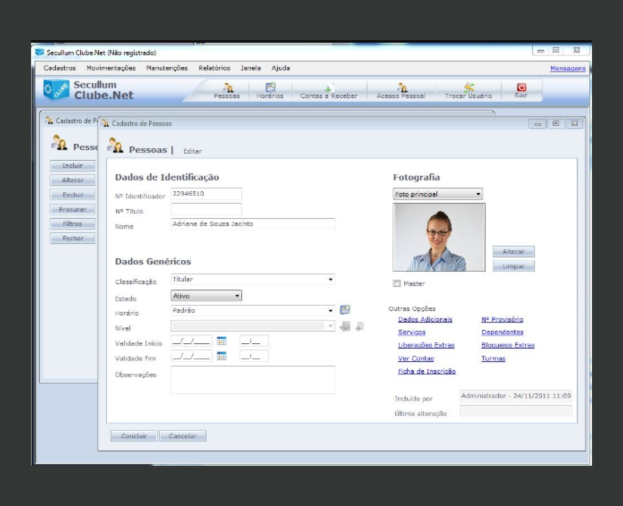Click the Validade Início time field
Image resolution: width=623 pixels, height=506 pixels.
[254, 341]
